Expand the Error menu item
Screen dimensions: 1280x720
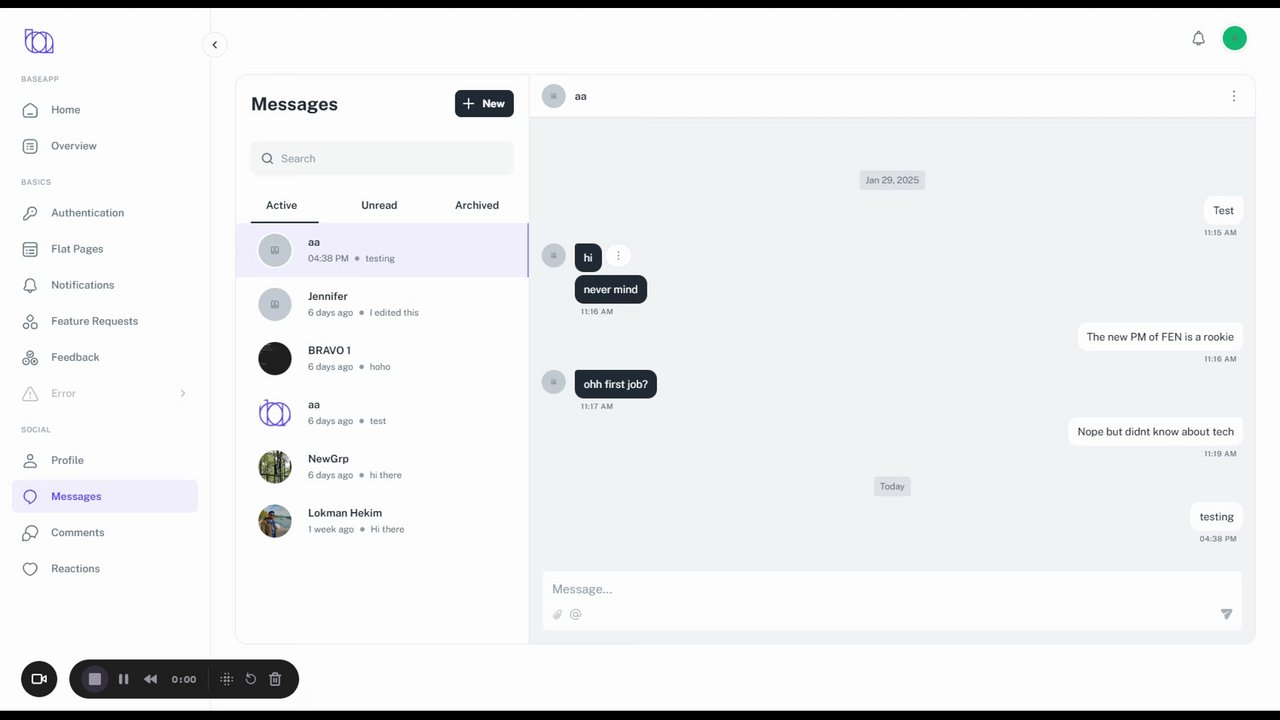(x=105, y=393)
